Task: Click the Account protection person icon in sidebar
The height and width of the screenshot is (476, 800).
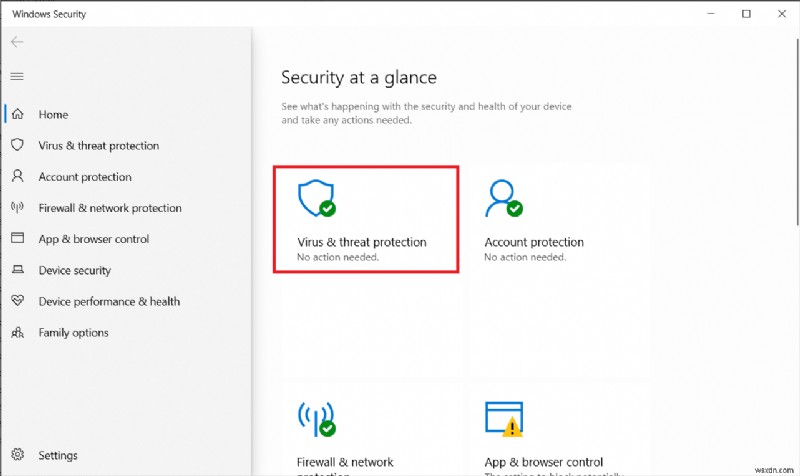Action: 17,177
